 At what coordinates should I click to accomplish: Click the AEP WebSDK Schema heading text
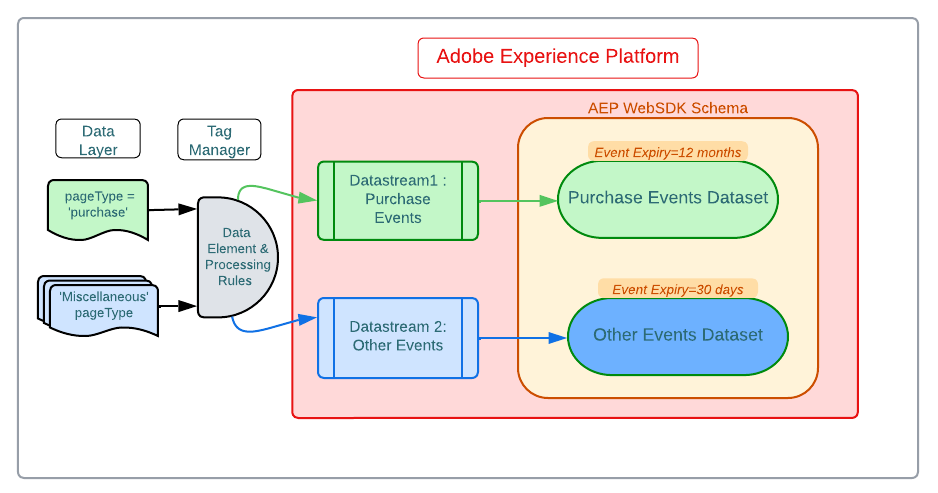pos(667,108)
